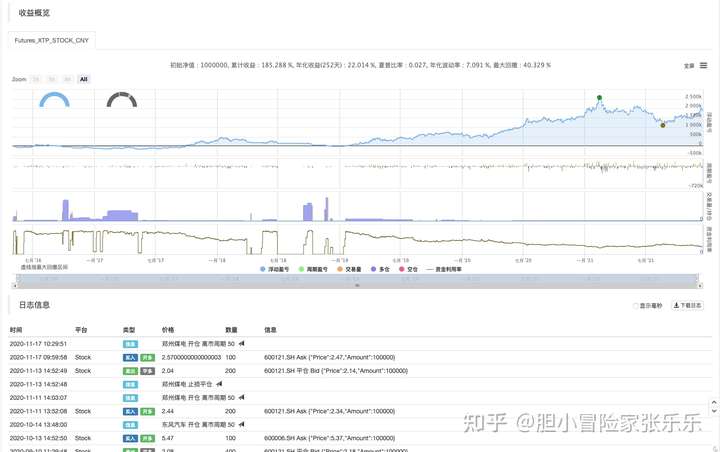Viewport: 720px width, 452px height.
Task: Open the chart hamburger menu icon
Action: (703, 65)
